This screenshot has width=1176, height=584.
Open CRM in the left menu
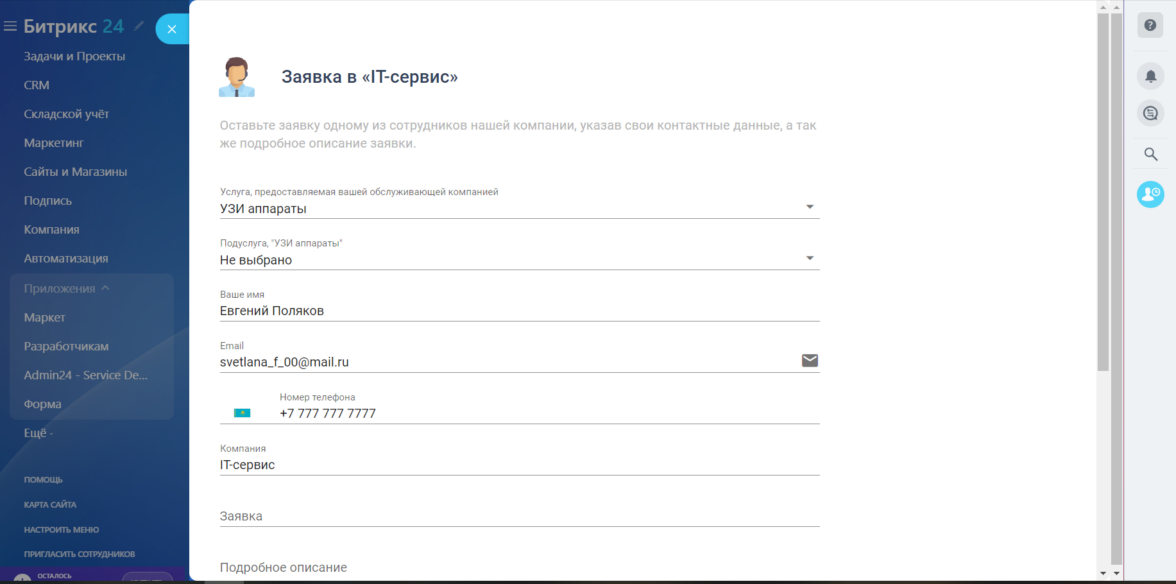(x=37, y=86)
